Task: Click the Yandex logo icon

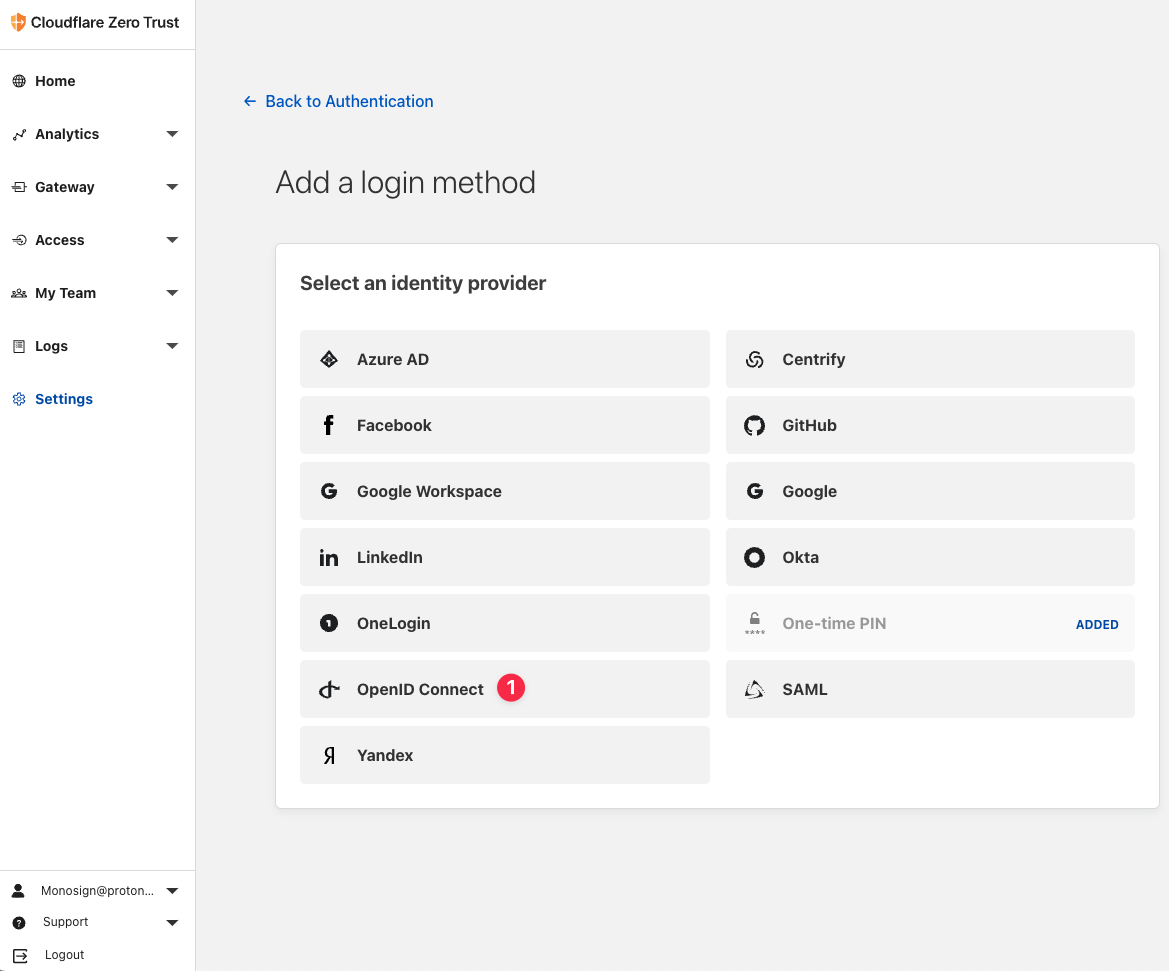Action: pos(329,755)
